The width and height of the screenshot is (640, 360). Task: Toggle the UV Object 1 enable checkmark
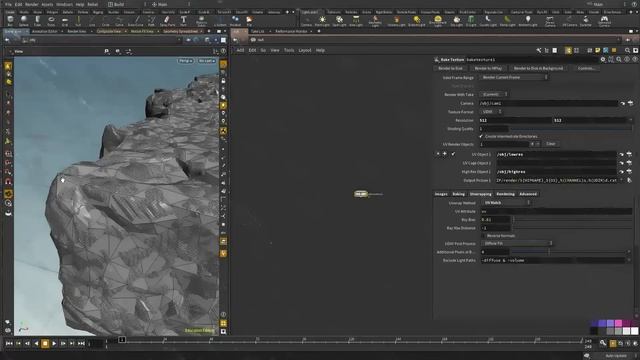[453, 154]
